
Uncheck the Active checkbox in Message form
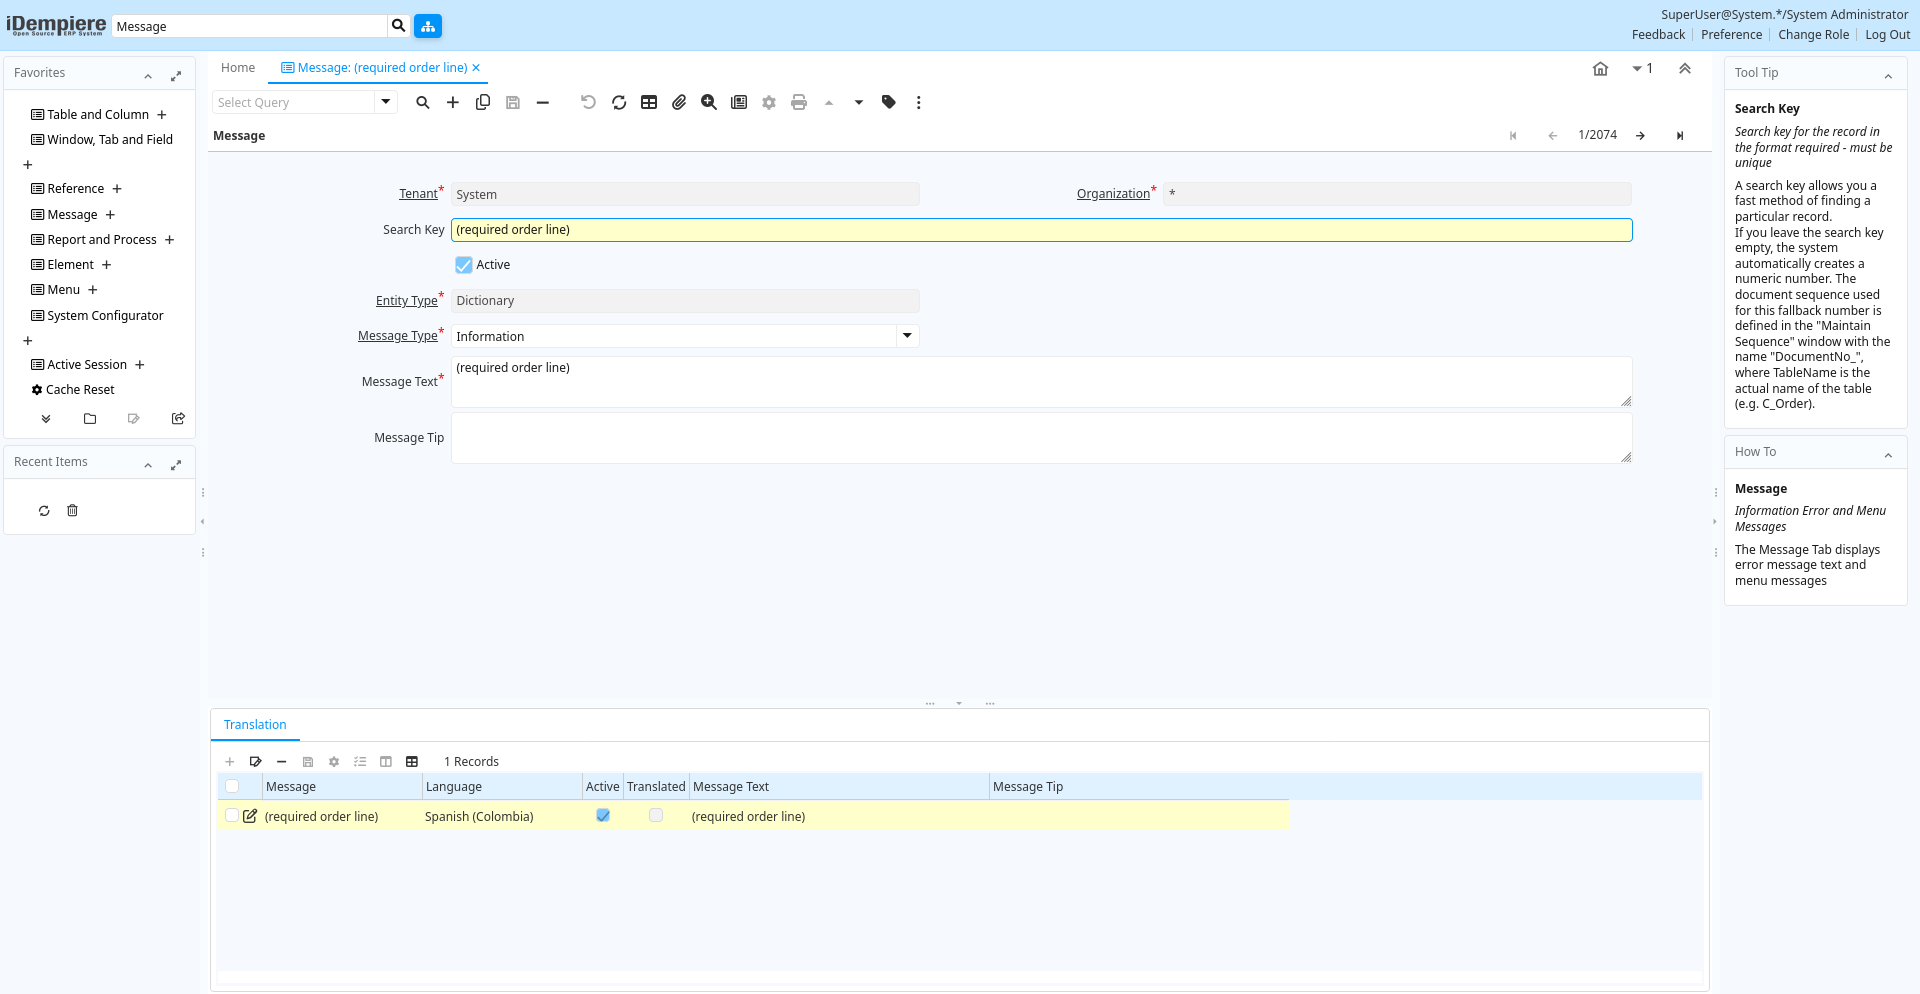click(x=464, y=265)
